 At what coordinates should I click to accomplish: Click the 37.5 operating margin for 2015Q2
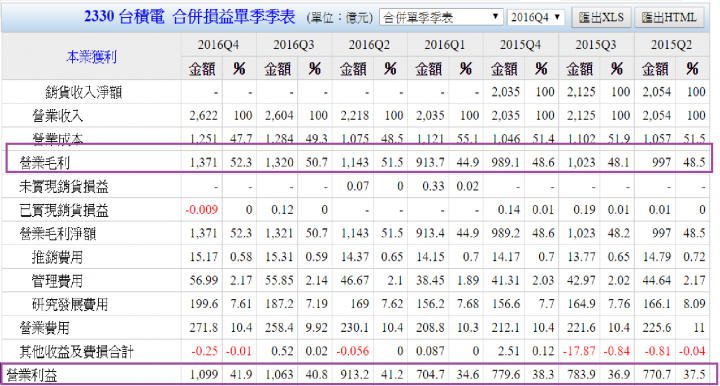694,375
